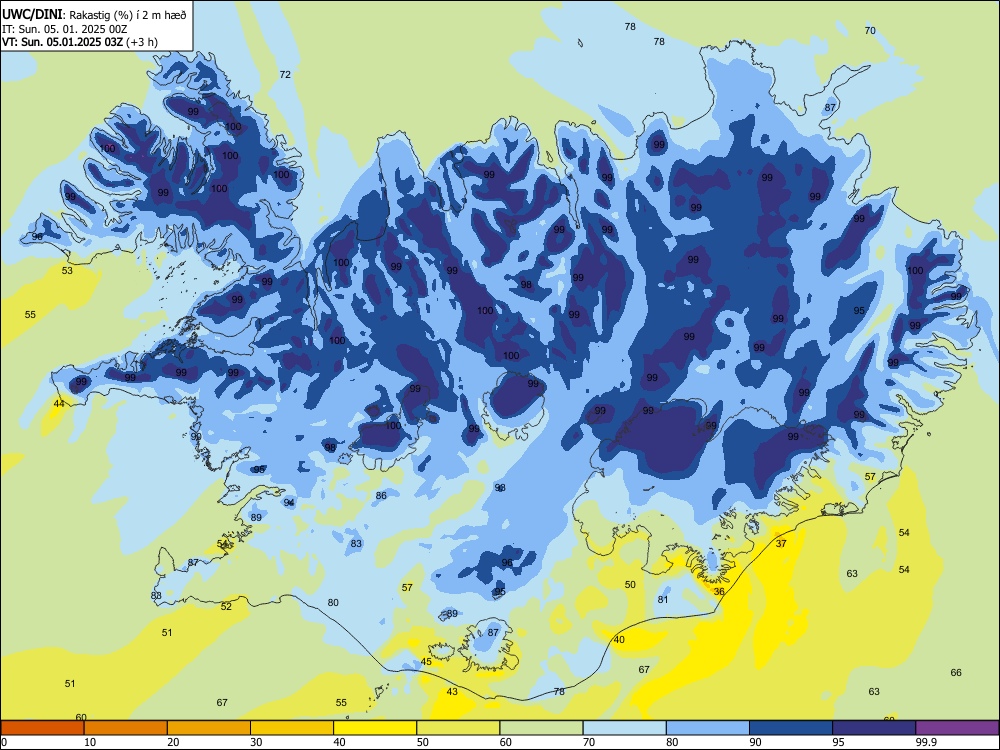Click the map value '94' off the west coast
The height and width of the screenshot is (750, 1000).
[x=289, y=503]
